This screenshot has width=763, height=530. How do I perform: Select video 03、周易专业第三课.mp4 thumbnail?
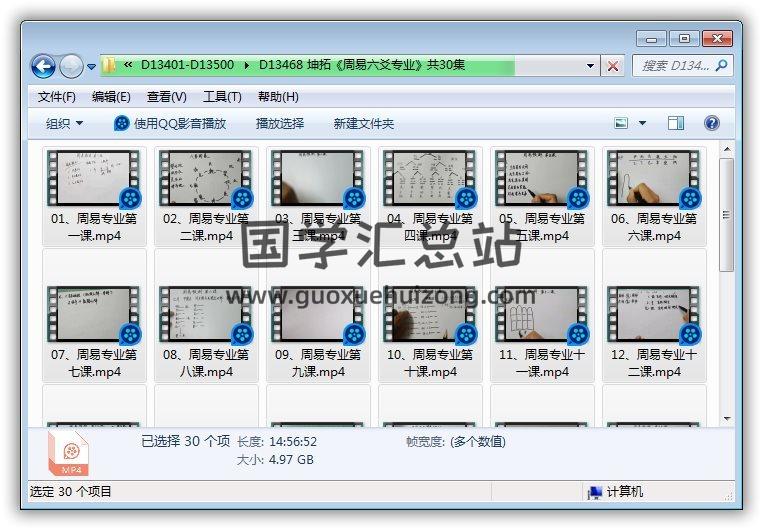(318, 179)
